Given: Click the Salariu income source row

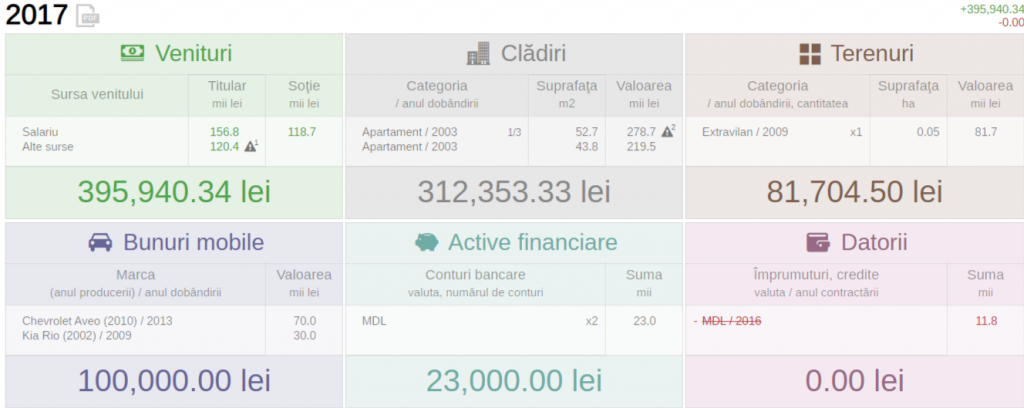Looking at the screenshot, I should 40,132.
